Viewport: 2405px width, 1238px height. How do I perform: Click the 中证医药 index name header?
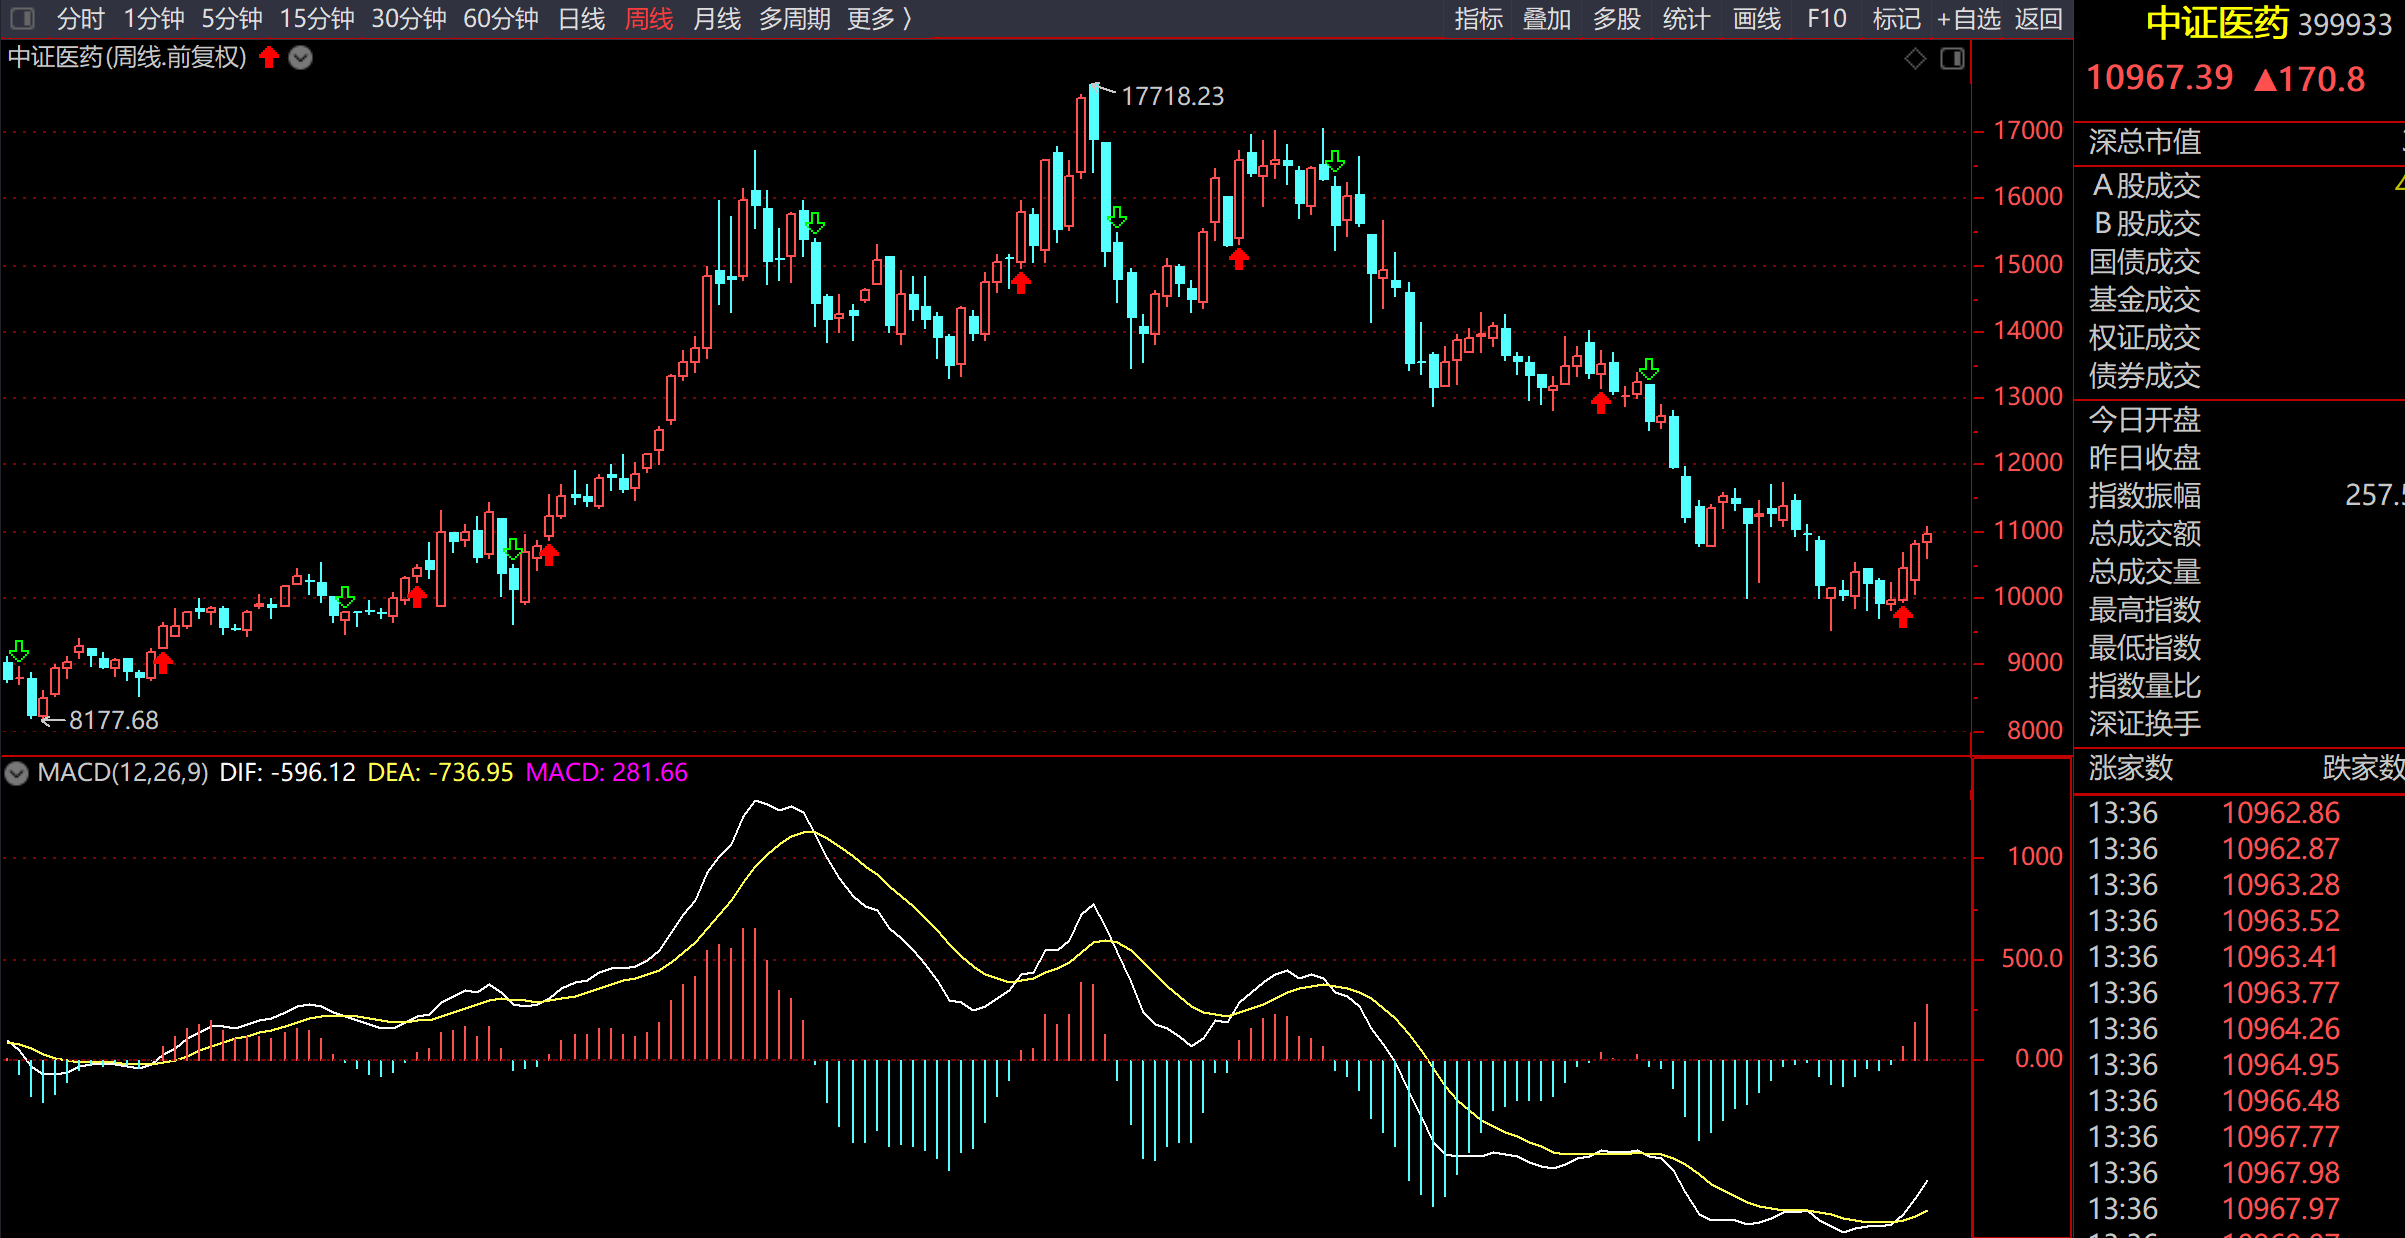[x=2217, y=23]
